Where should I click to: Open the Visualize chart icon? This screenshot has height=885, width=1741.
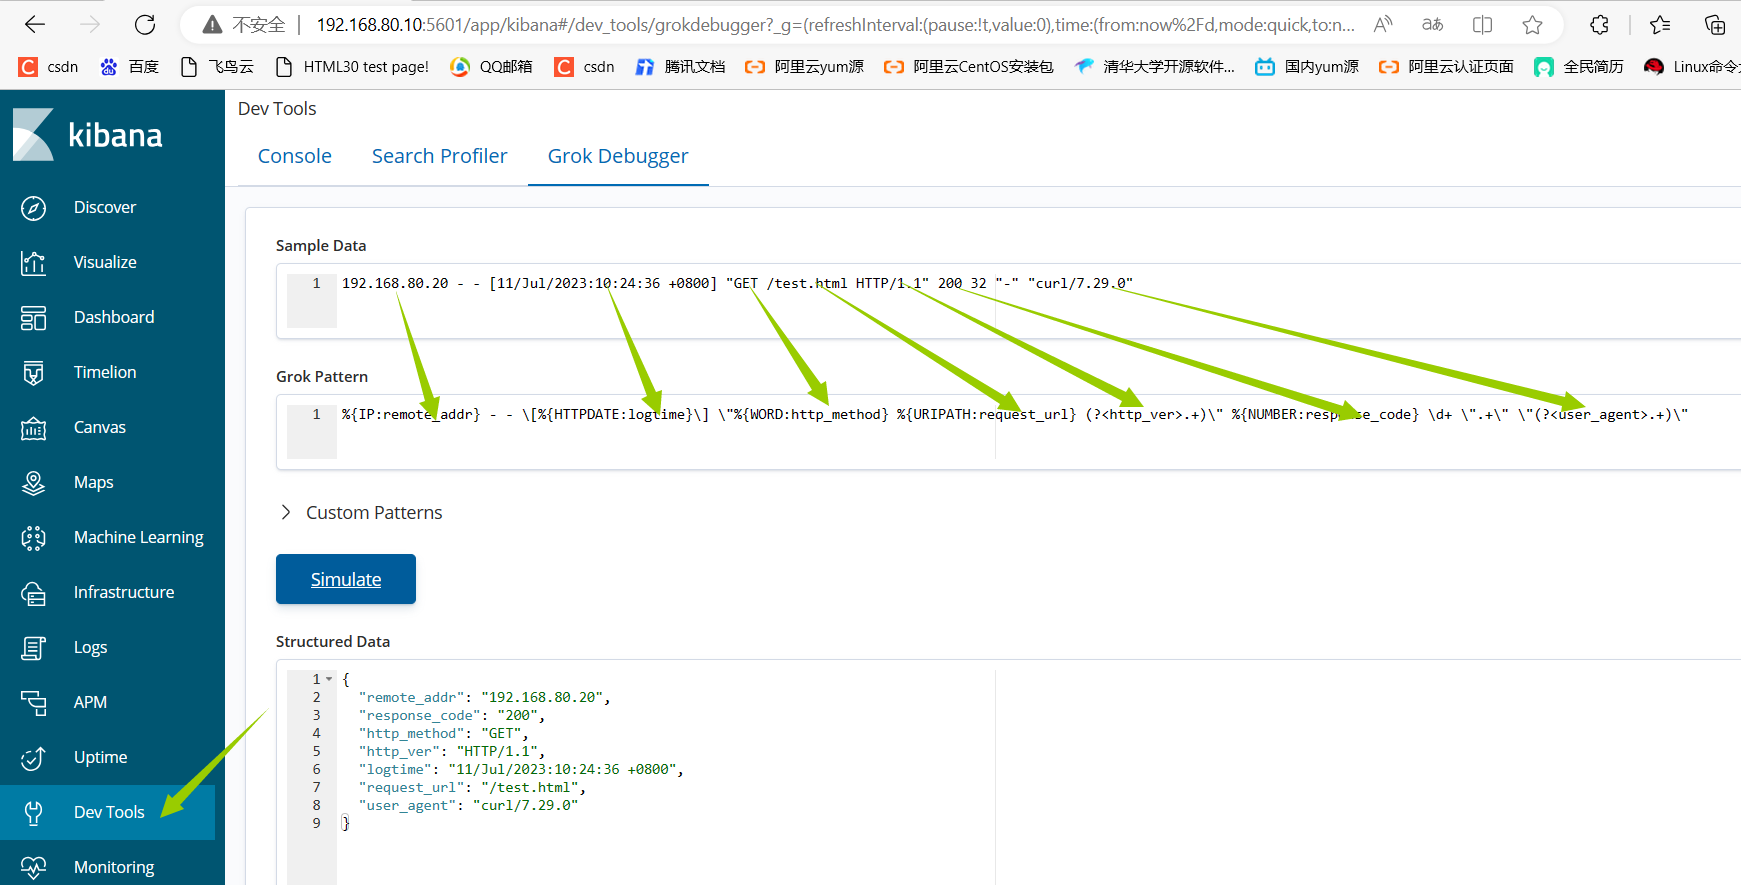(x=33, y=263)
